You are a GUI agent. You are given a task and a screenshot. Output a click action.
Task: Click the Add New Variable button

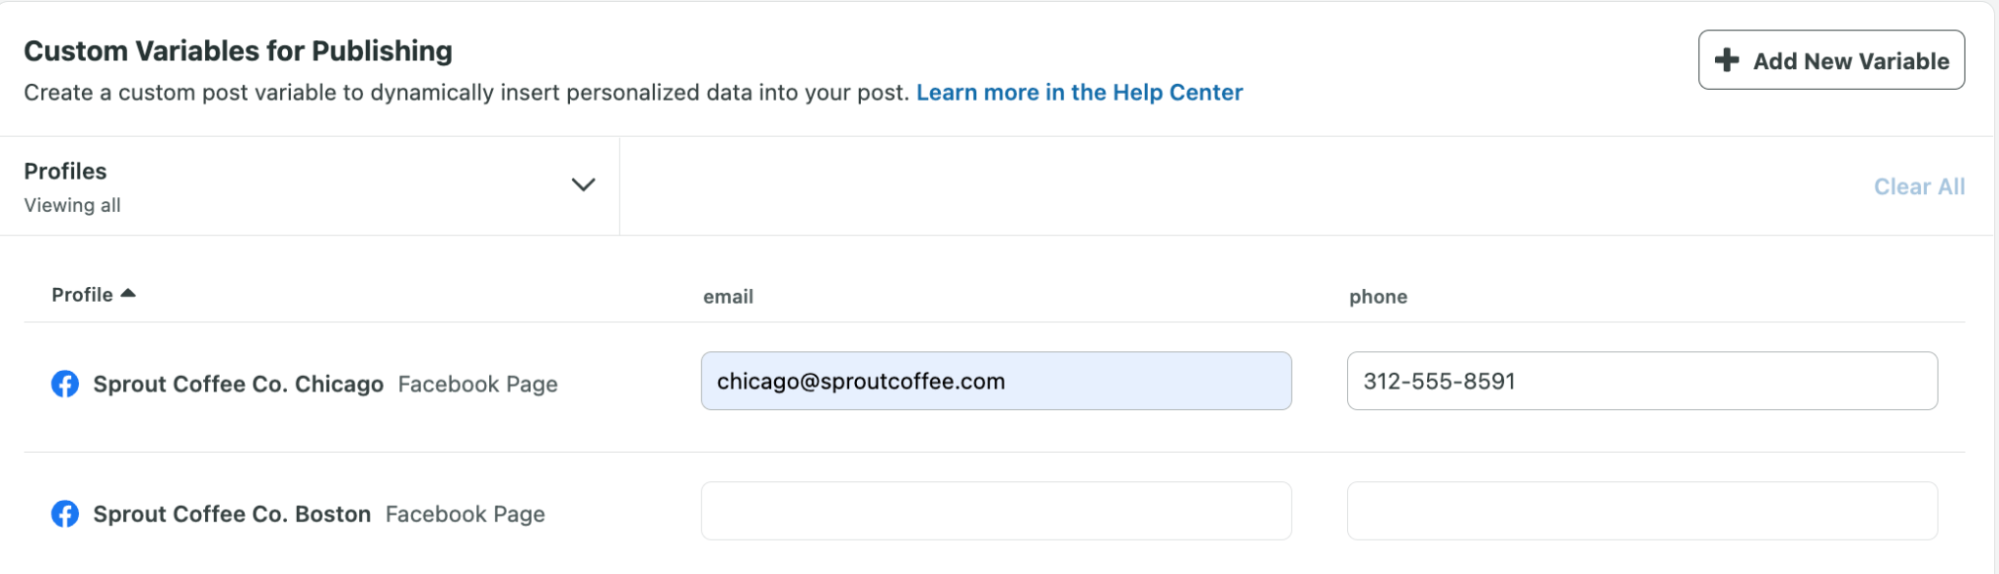[x=1831, y=60]
